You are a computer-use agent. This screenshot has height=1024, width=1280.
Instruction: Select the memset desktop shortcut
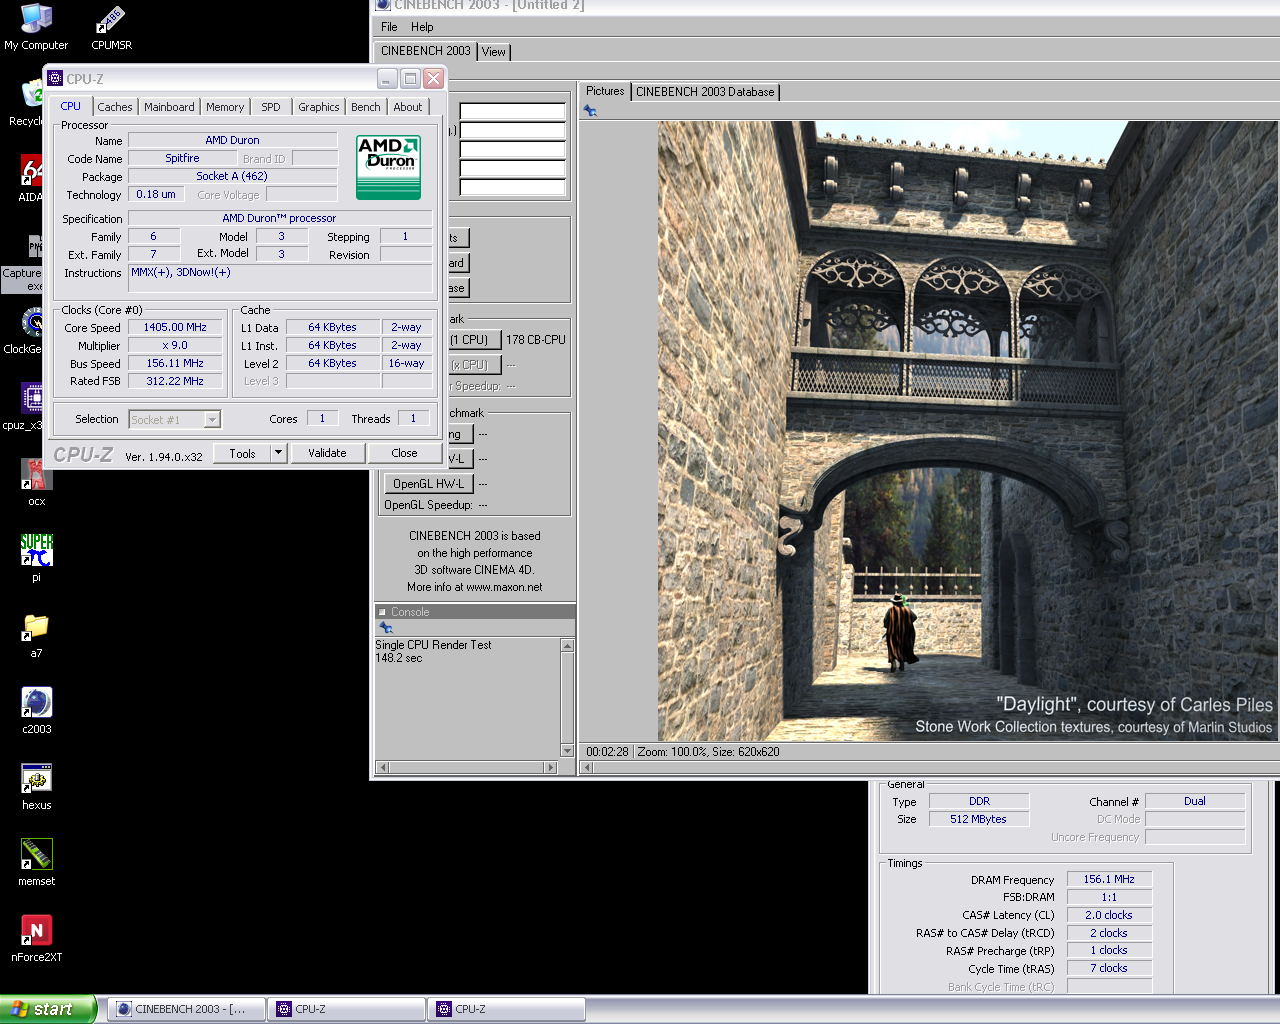pyautogui.click(x=36, y=863)
